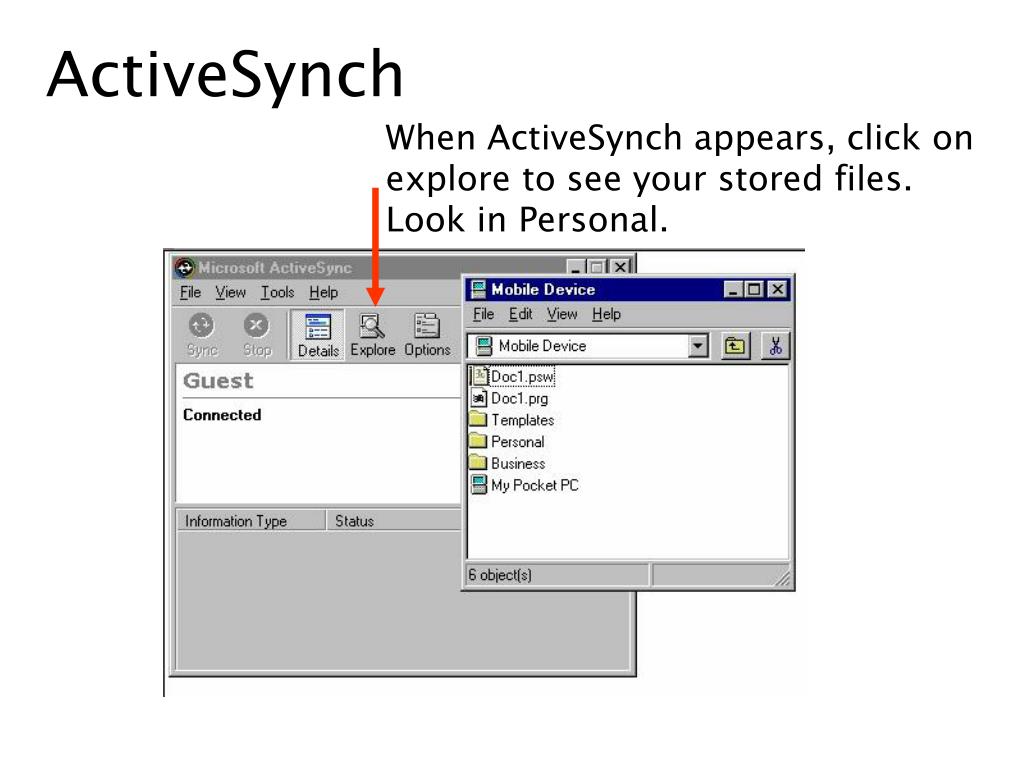Viewport: 1024px width, 768px height.
Task: Open the Options toolbar icon in ActiveSync
Action: point(427,335)
